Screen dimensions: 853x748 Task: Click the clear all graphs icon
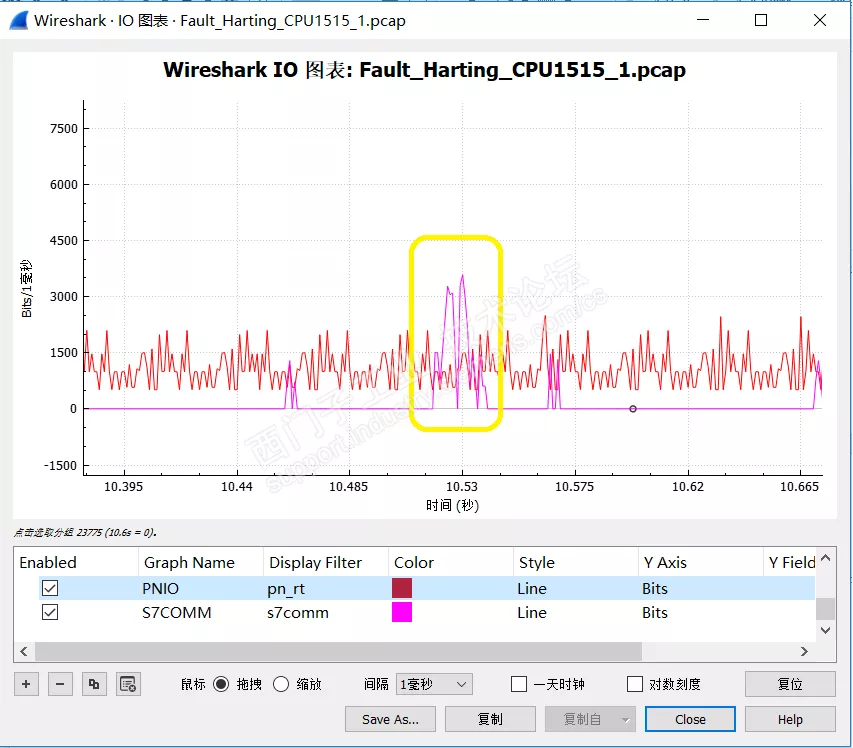click(x=127, y=684)
